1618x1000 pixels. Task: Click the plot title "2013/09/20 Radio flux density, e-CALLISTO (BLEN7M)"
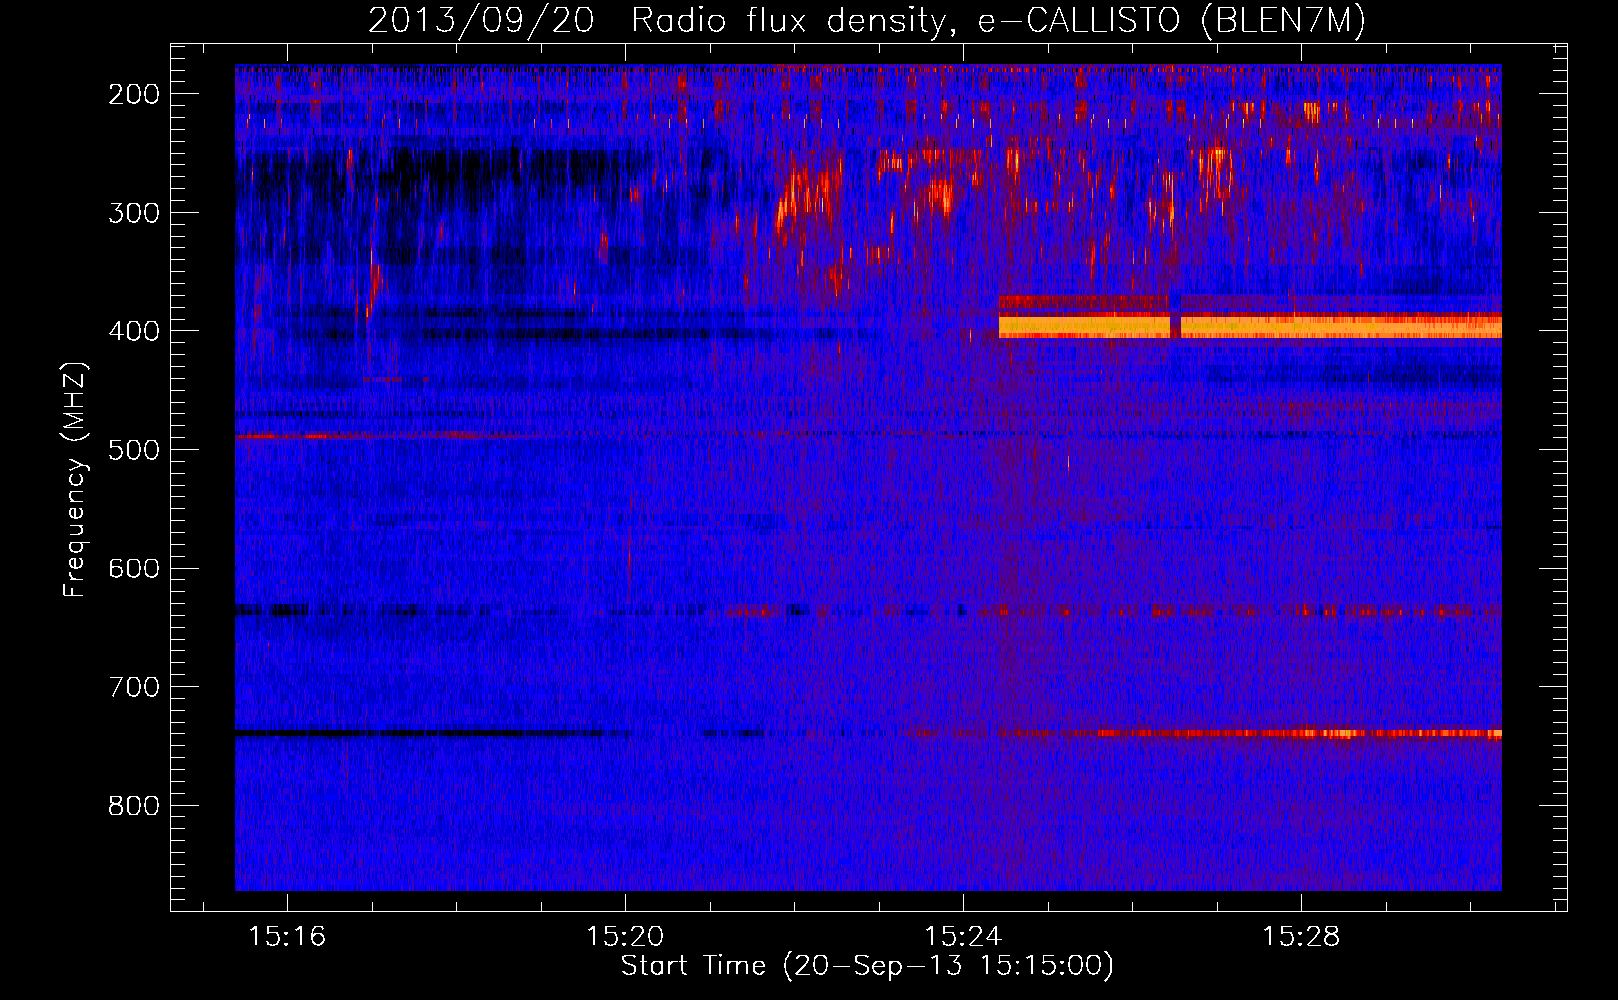866,21
